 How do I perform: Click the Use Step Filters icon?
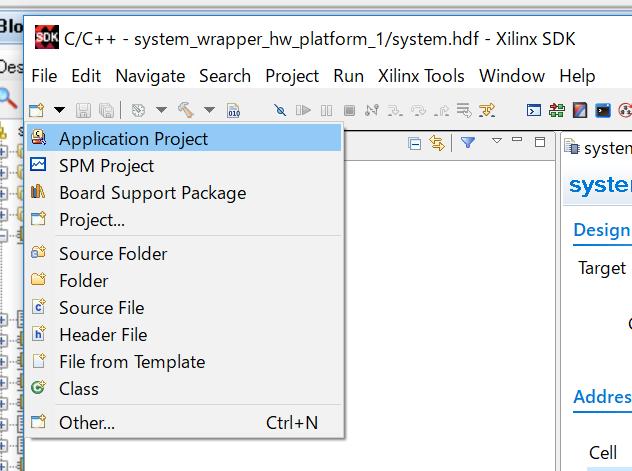tap(487, 110)
